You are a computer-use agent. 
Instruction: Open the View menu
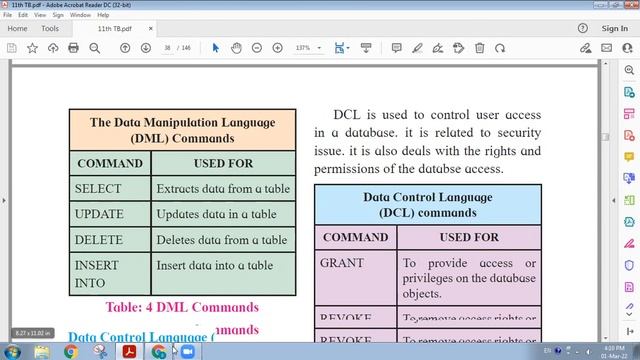coord(40,15)
